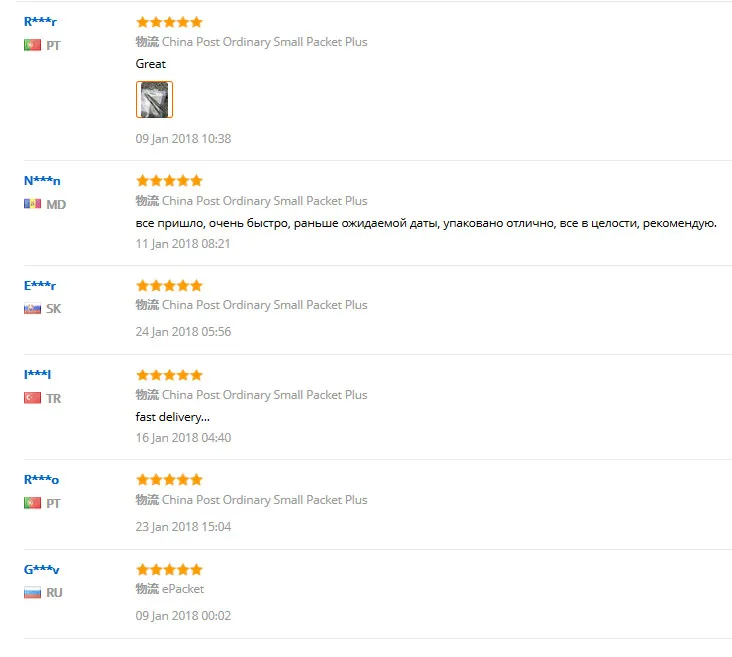Click the star rating on G***v's ePacket review

coord(169,569)
